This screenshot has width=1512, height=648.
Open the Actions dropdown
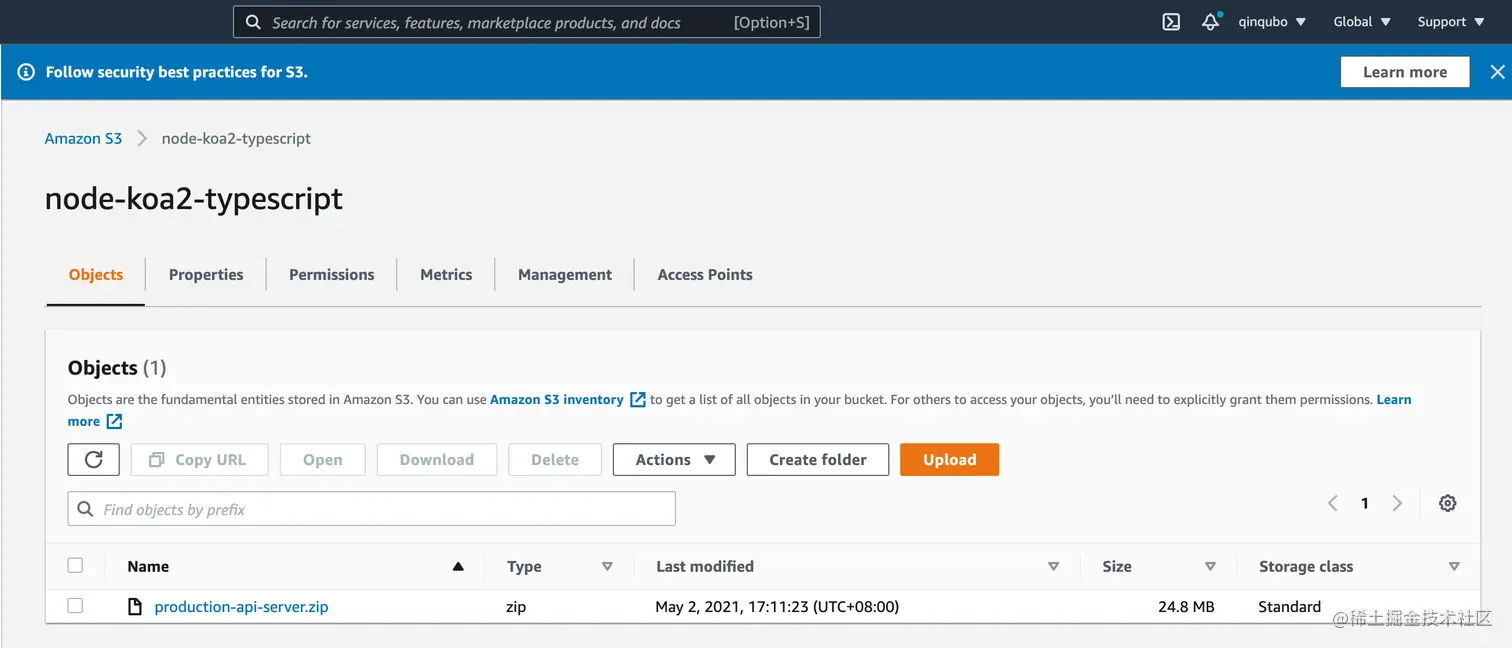click(x=673, y=459)
